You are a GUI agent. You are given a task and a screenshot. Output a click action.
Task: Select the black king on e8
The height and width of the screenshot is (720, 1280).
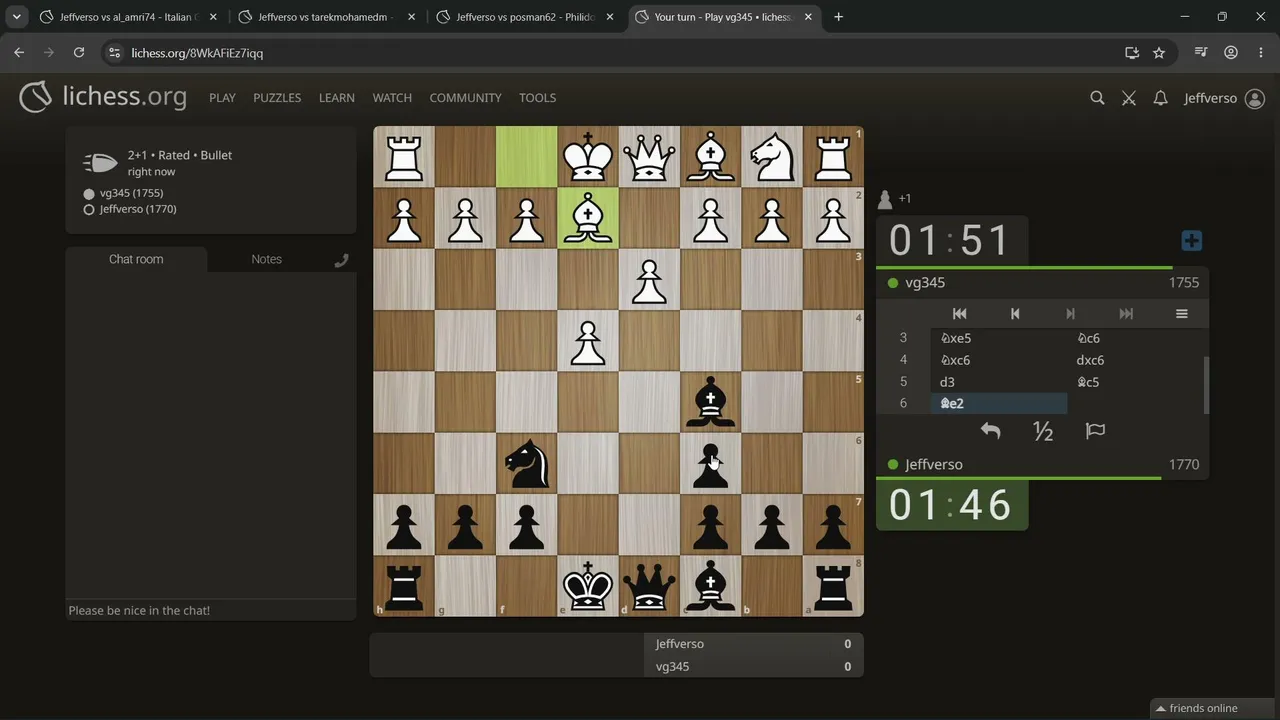pos(588,585)
